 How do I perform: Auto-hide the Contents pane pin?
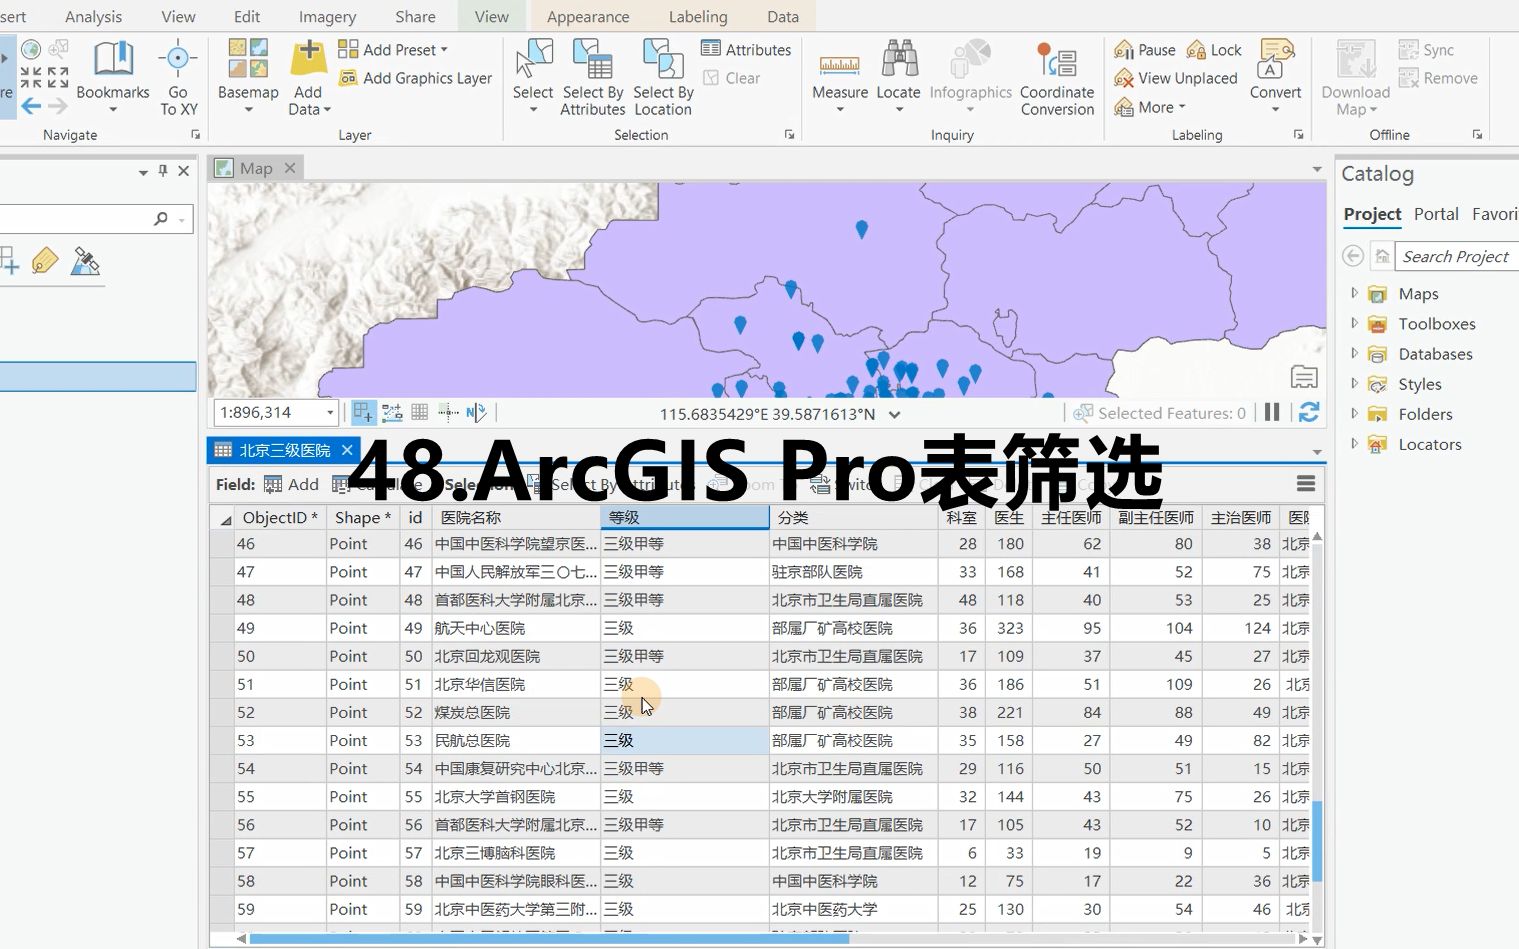[x=163, y=171]
